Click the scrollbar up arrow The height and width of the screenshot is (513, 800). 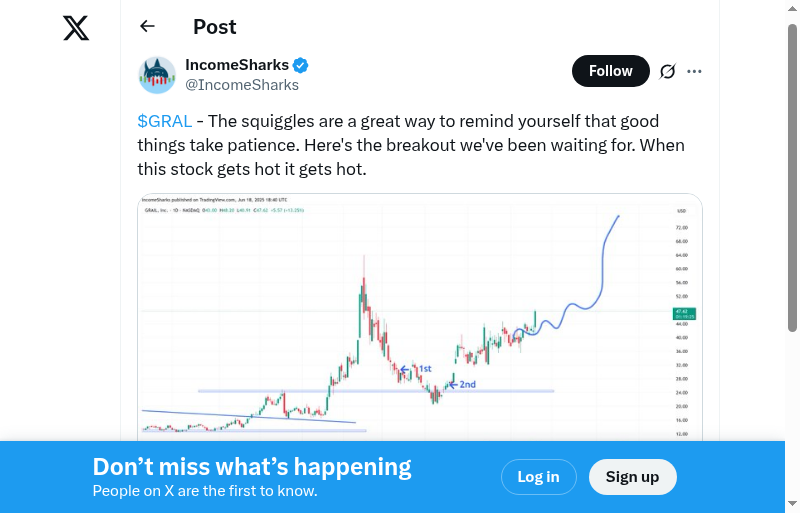[793, 7]
